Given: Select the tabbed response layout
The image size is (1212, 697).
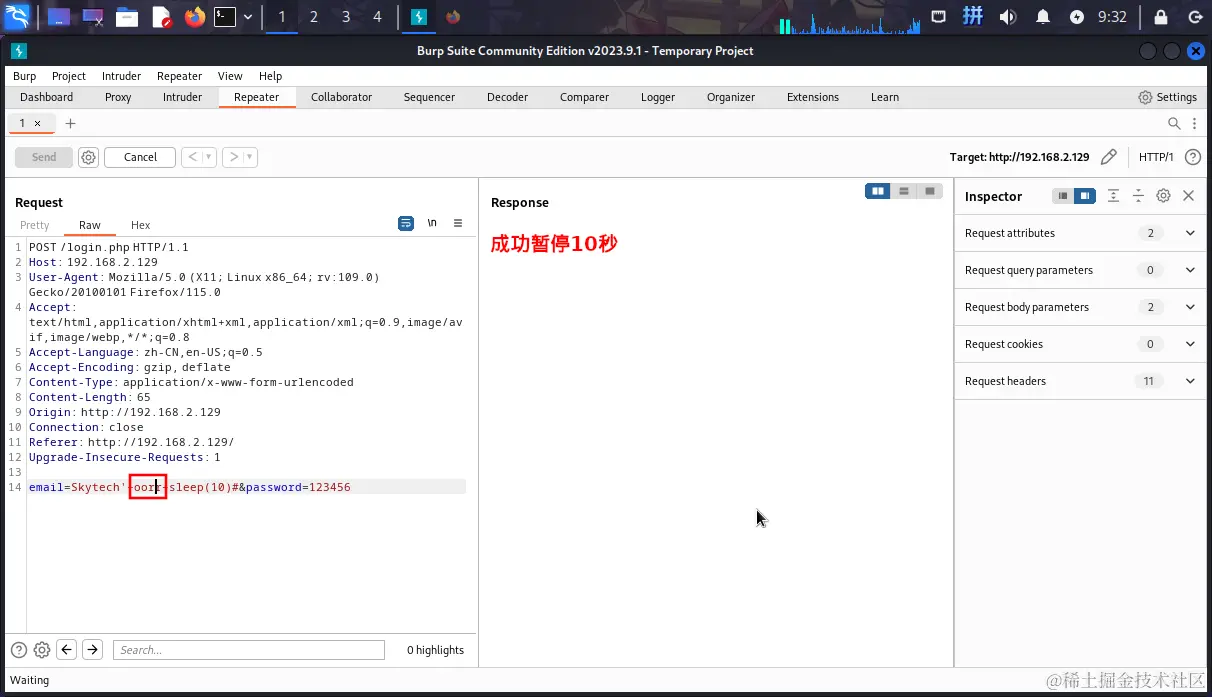Looking at the screenshot, I should (930, 191).
